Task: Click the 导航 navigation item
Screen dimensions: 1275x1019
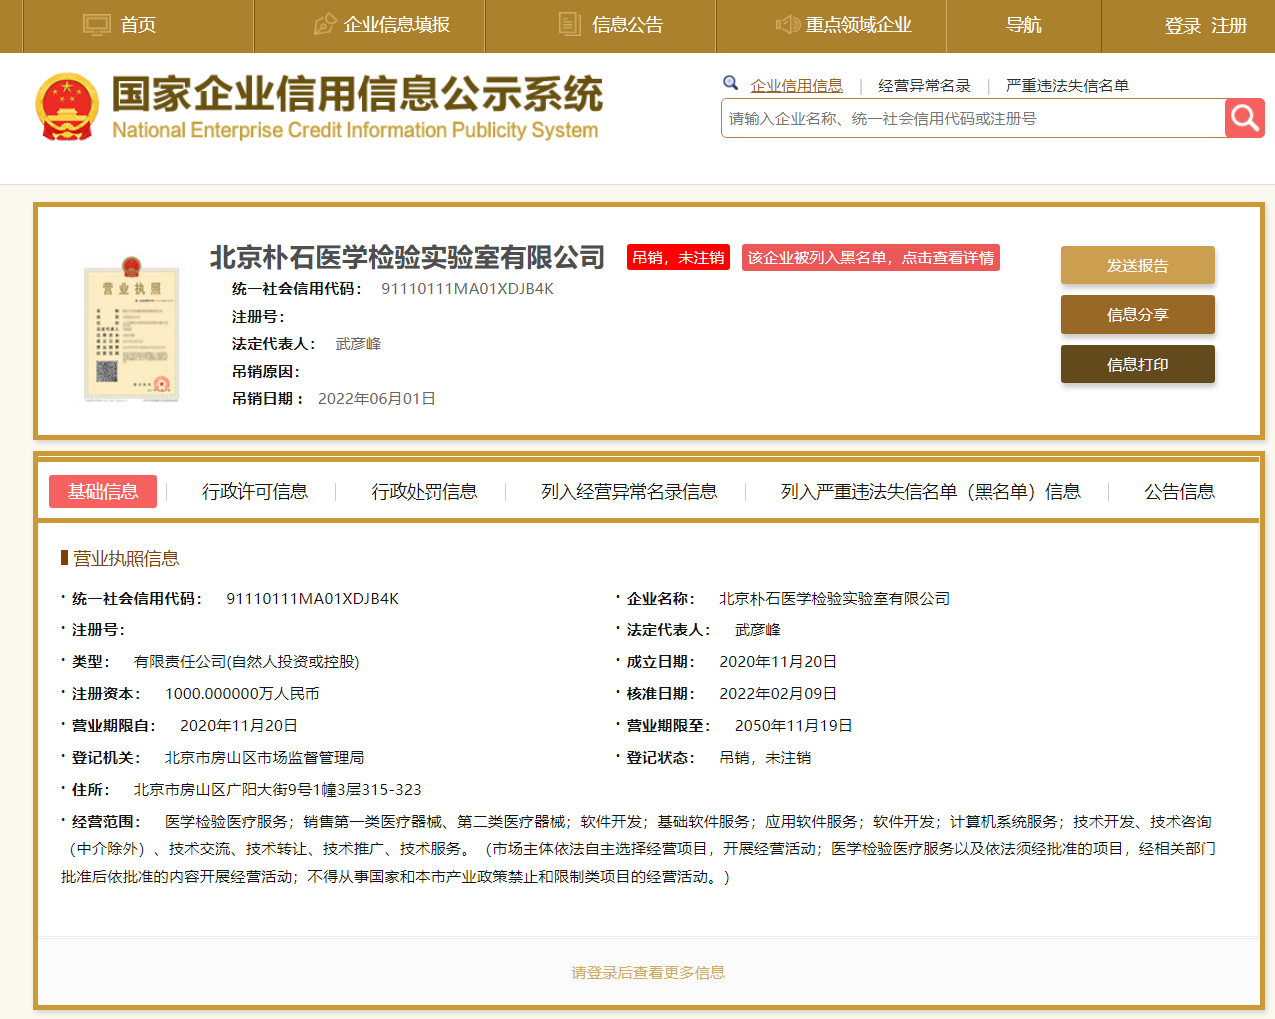Action: coord(1023,24)
